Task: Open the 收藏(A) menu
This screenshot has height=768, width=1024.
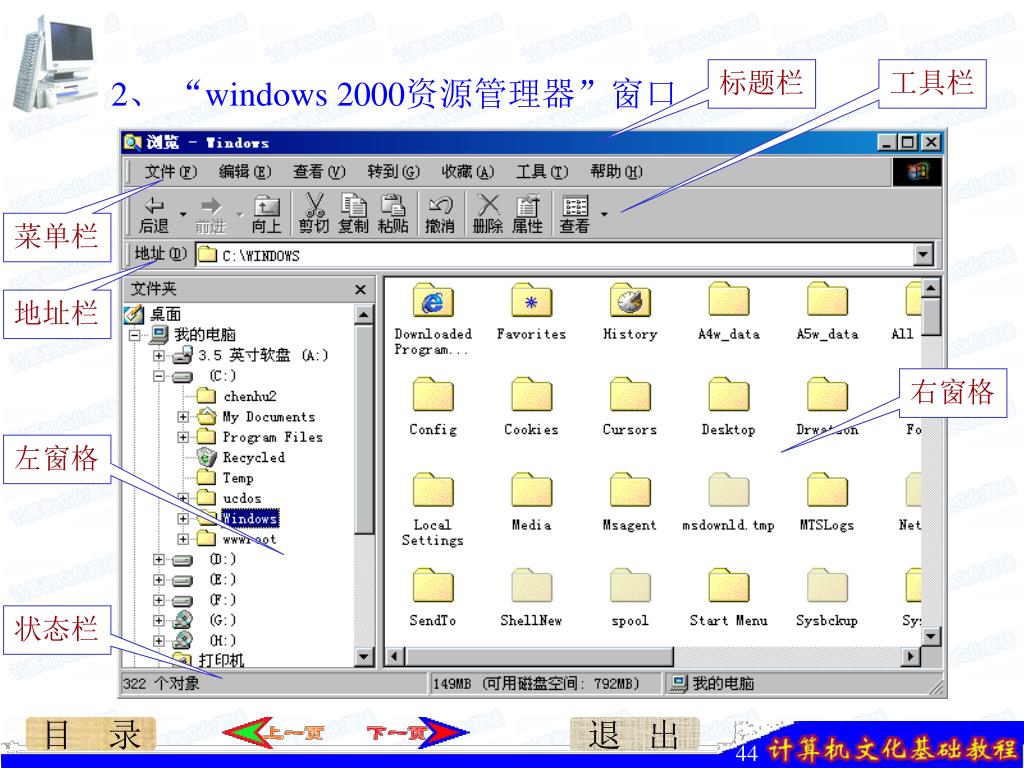Action: pos(468,172)
